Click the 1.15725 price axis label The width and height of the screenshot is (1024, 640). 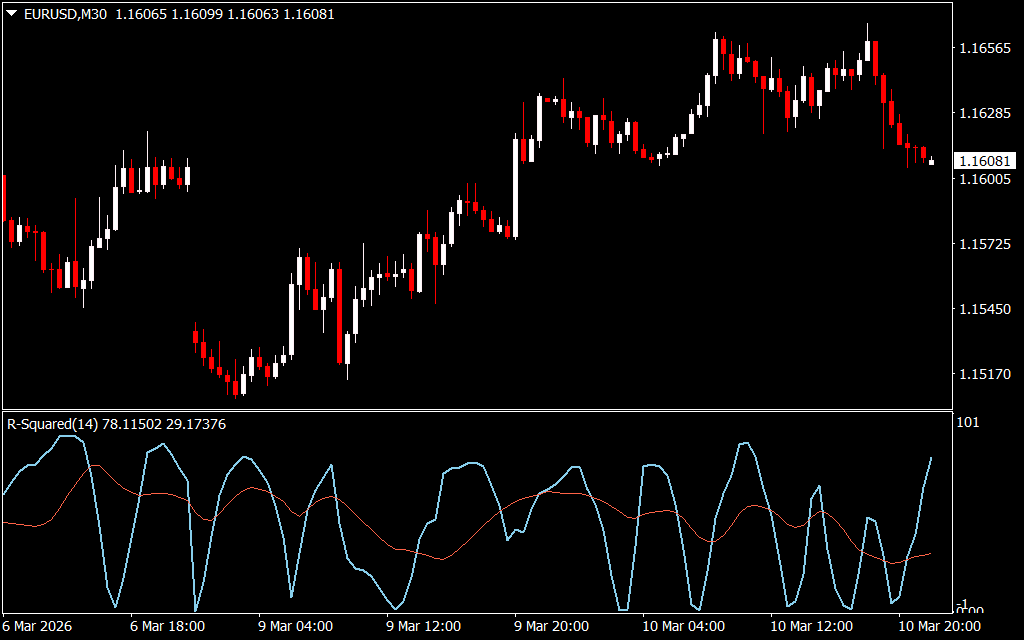click(985, 244)
